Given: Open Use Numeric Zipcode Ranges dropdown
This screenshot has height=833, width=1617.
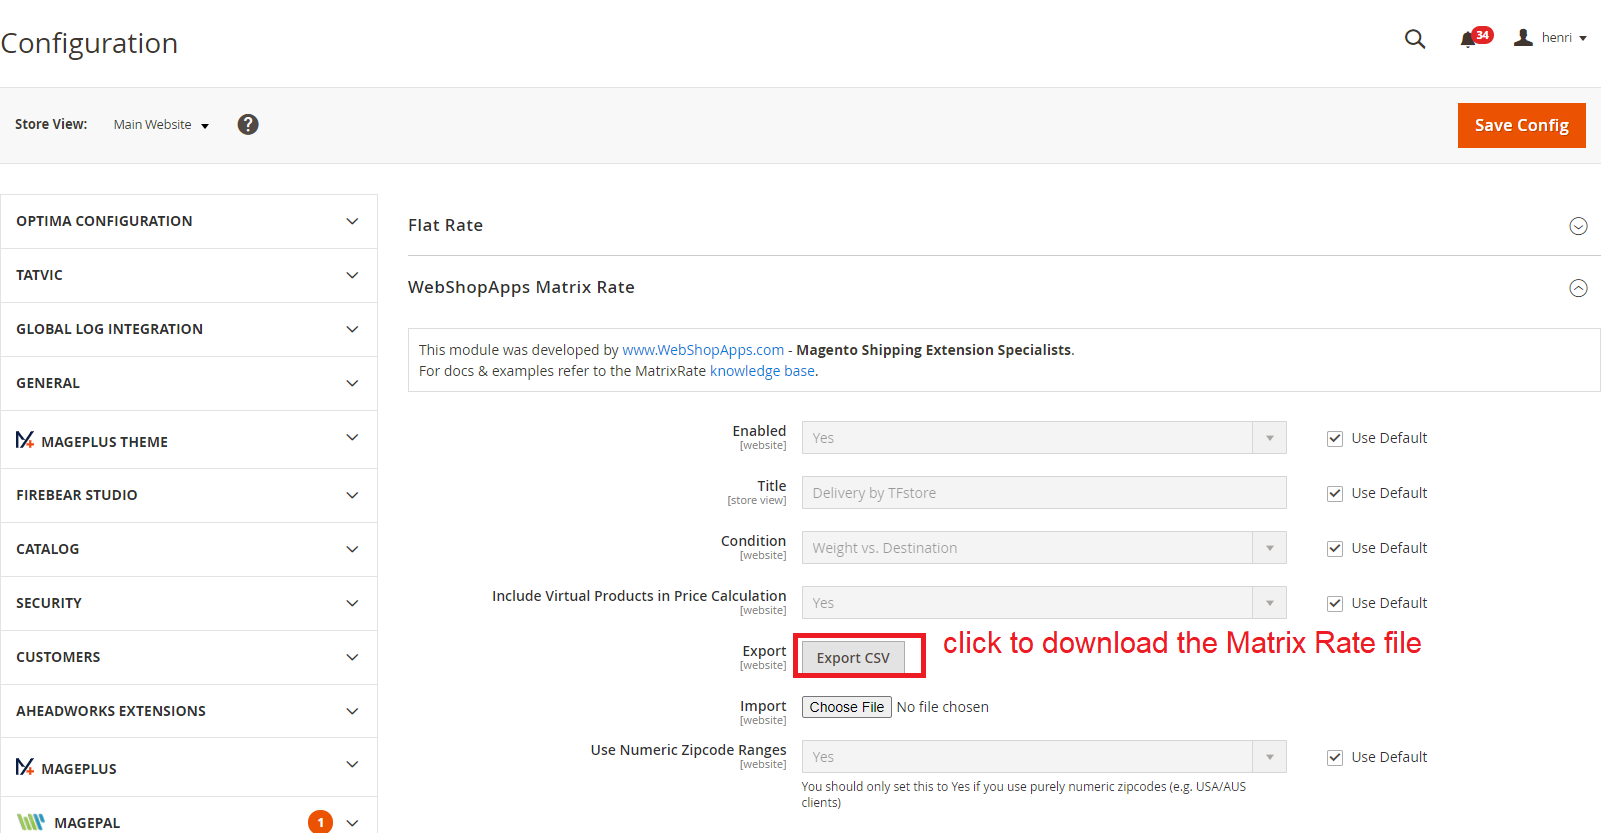Looking at the screenshot, I should [x=1044, y=757].
